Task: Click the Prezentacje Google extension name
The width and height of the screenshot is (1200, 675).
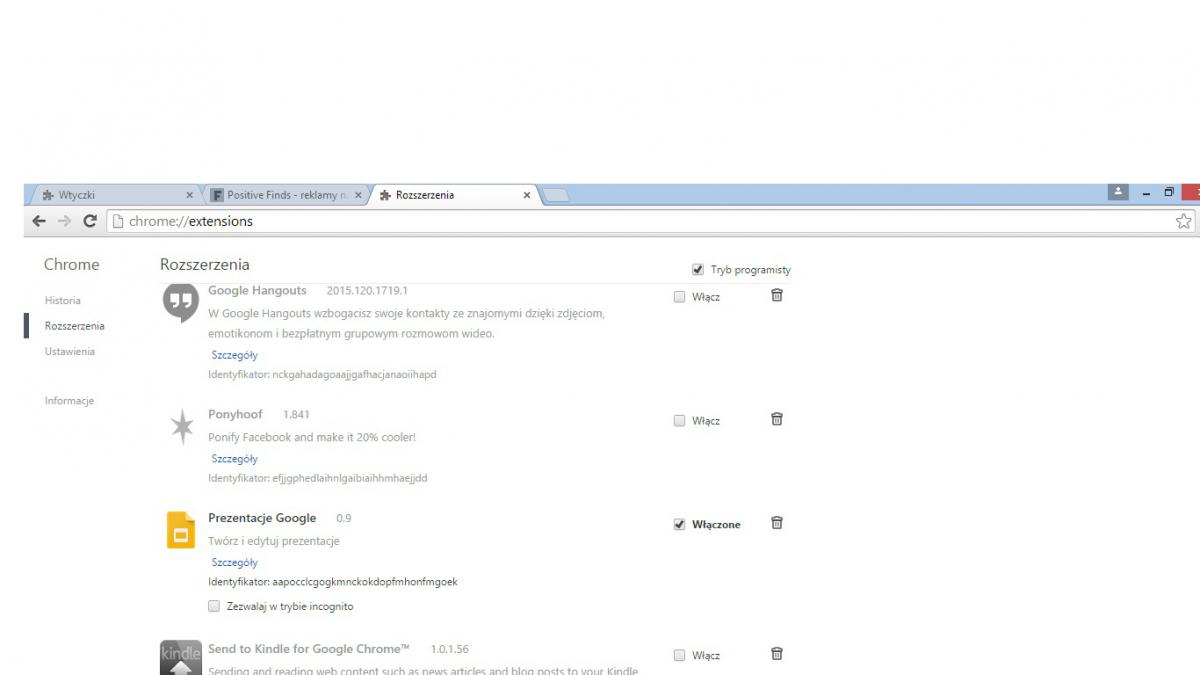Action: (262, 518)
